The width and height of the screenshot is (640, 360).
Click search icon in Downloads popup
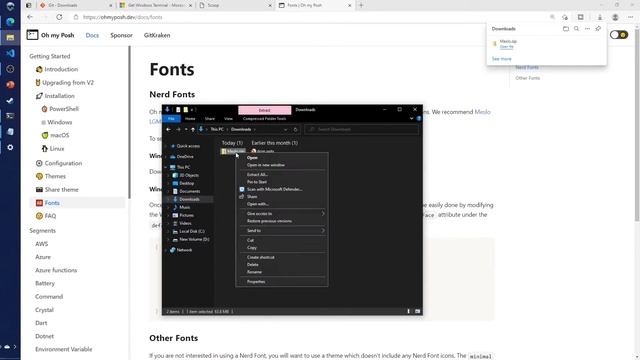click(x=576, y=29)
